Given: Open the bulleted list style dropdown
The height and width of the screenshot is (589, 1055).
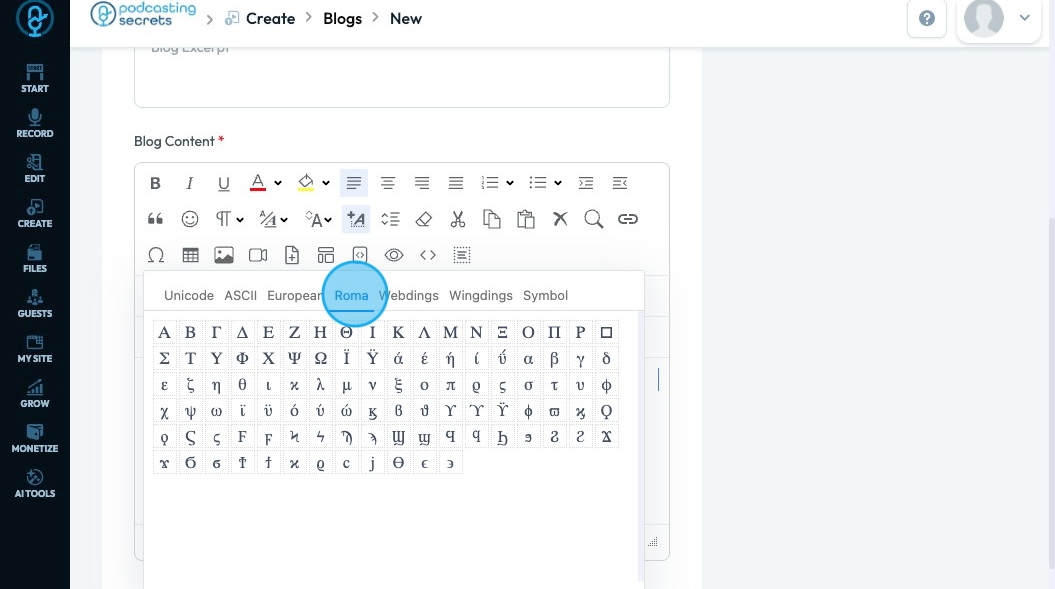Looking at the screenshot, I should [558, 183].
